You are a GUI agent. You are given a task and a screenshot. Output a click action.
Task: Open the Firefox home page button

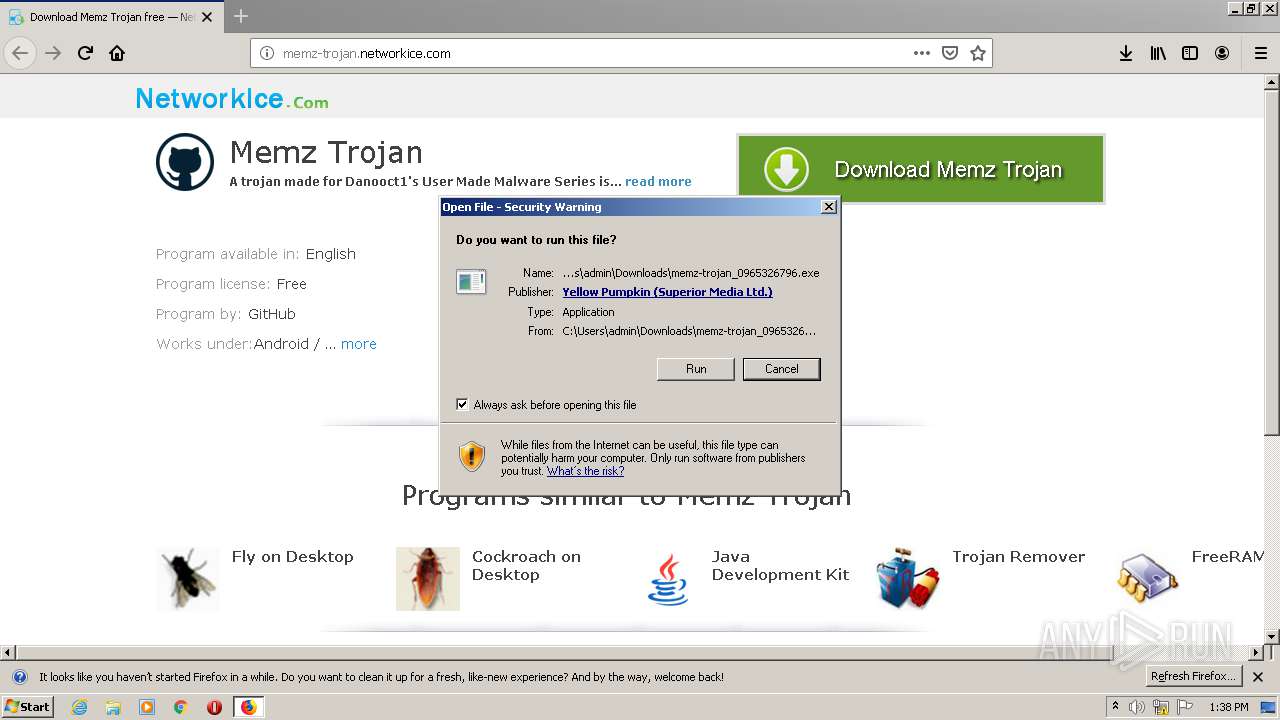click(x=117, y=53)
